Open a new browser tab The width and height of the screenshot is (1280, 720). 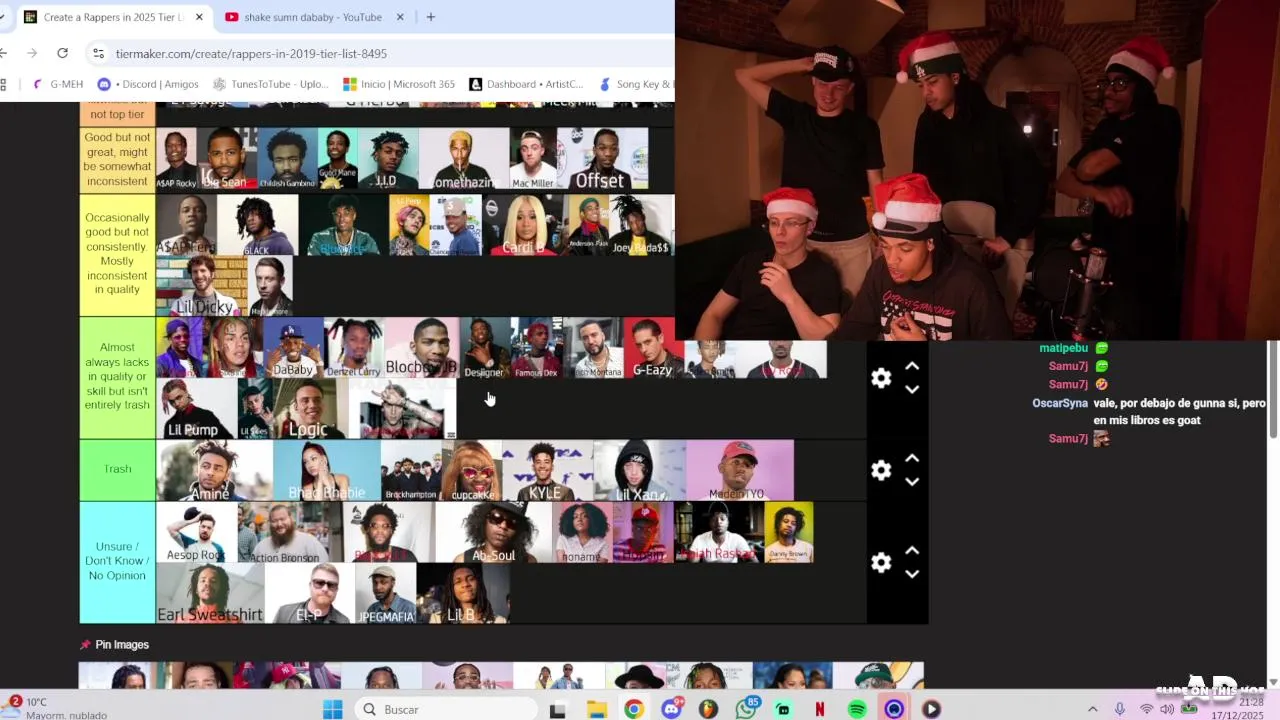431,17
